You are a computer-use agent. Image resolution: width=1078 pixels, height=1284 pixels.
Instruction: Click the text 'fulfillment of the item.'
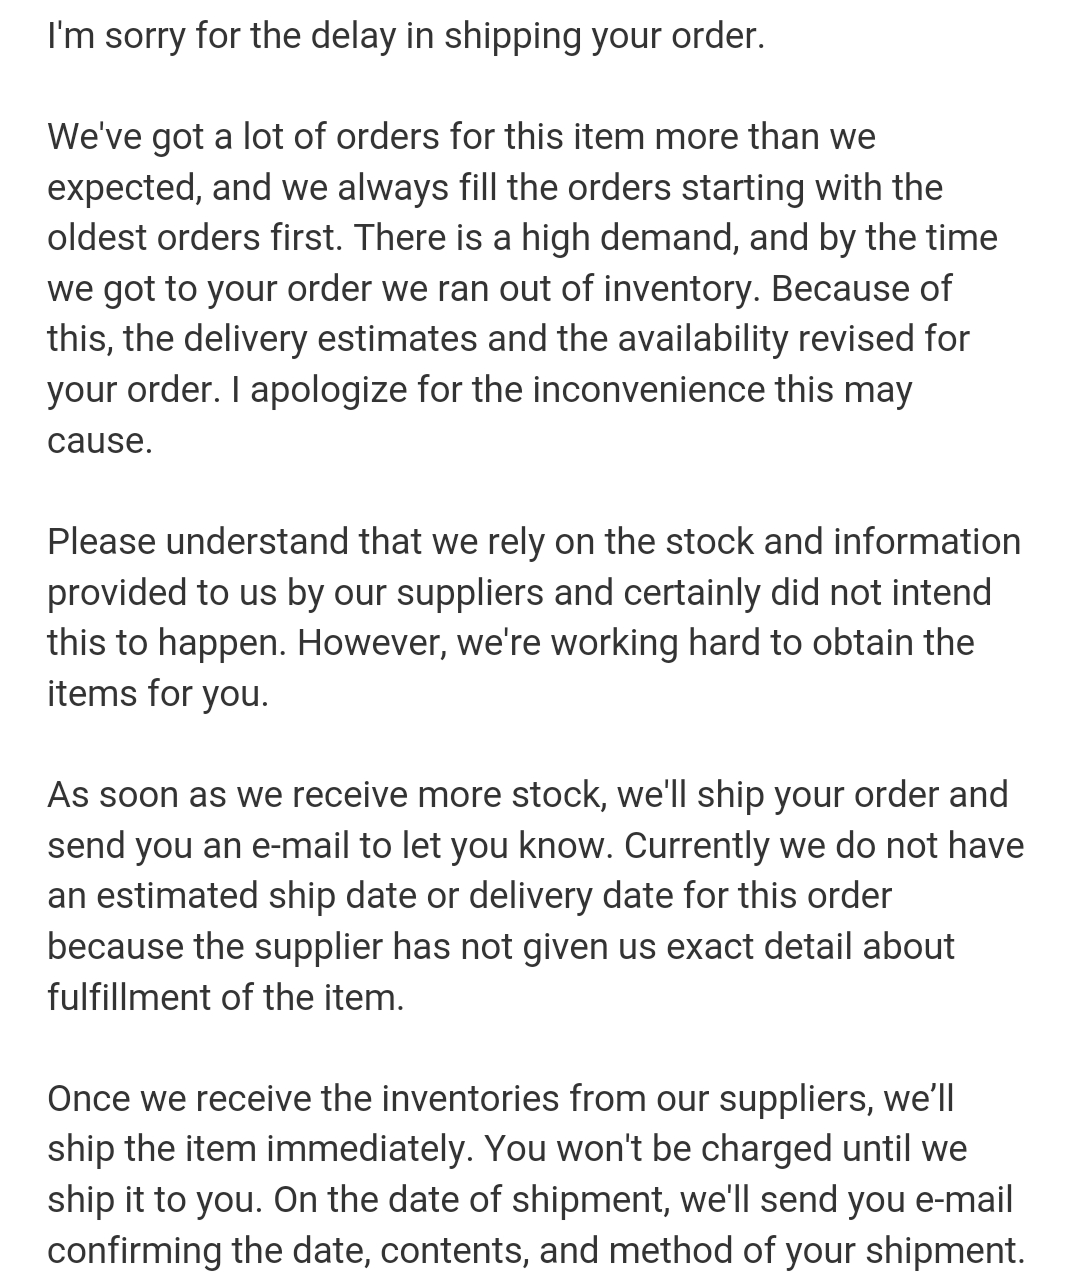point(226,998)
